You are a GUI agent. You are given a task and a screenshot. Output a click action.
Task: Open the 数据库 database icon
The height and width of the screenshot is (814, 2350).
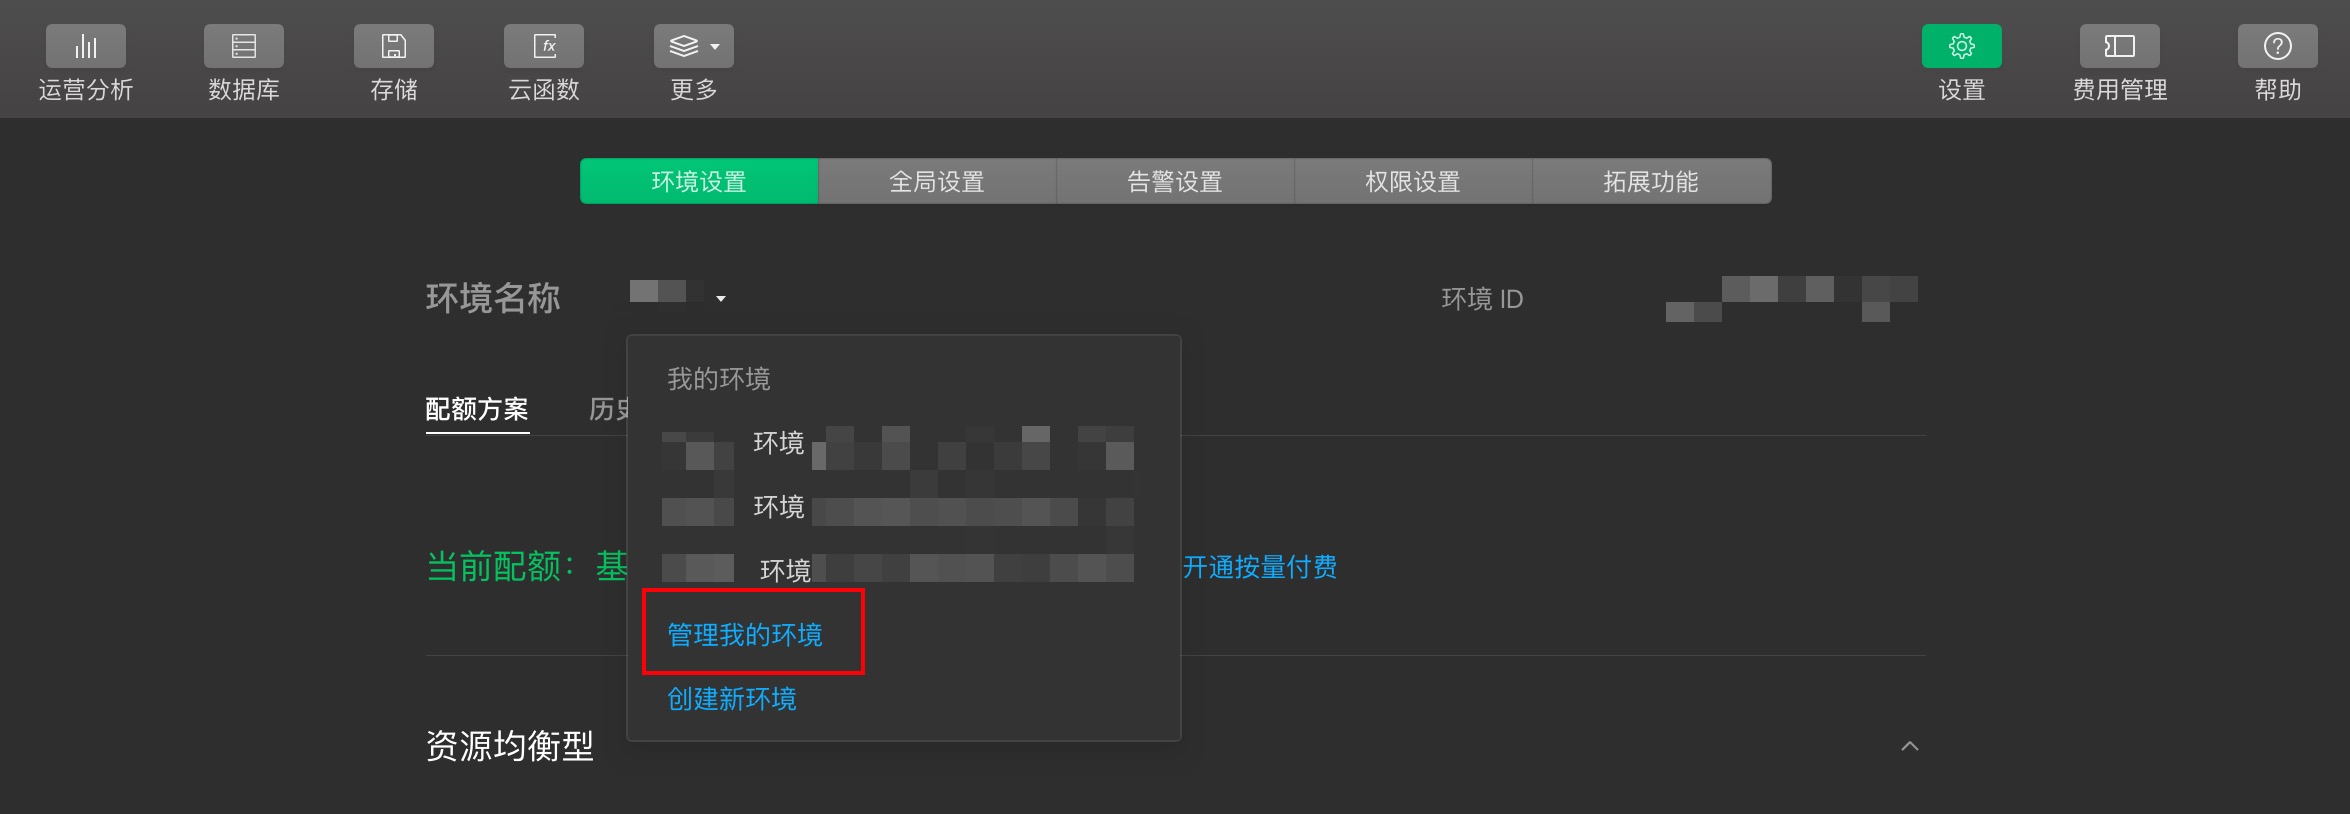pos(244,46)
